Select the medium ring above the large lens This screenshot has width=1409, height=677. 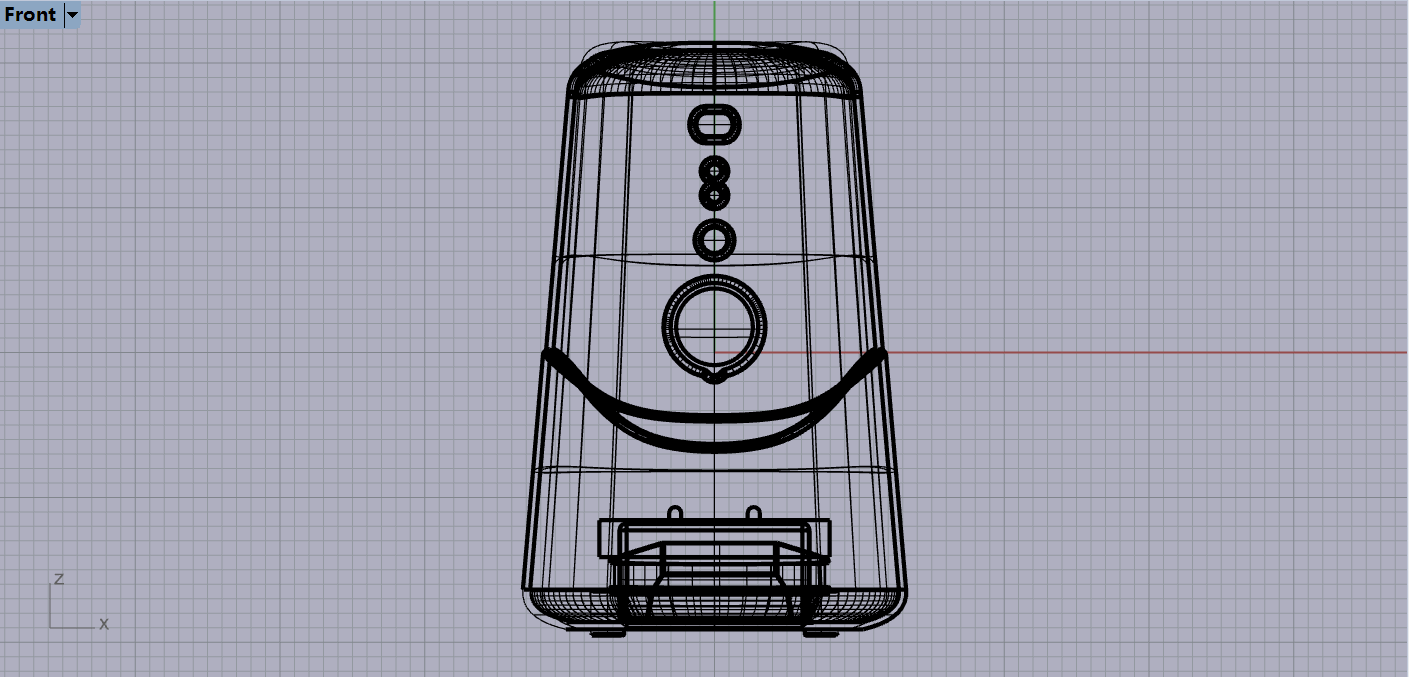[714, 239]
